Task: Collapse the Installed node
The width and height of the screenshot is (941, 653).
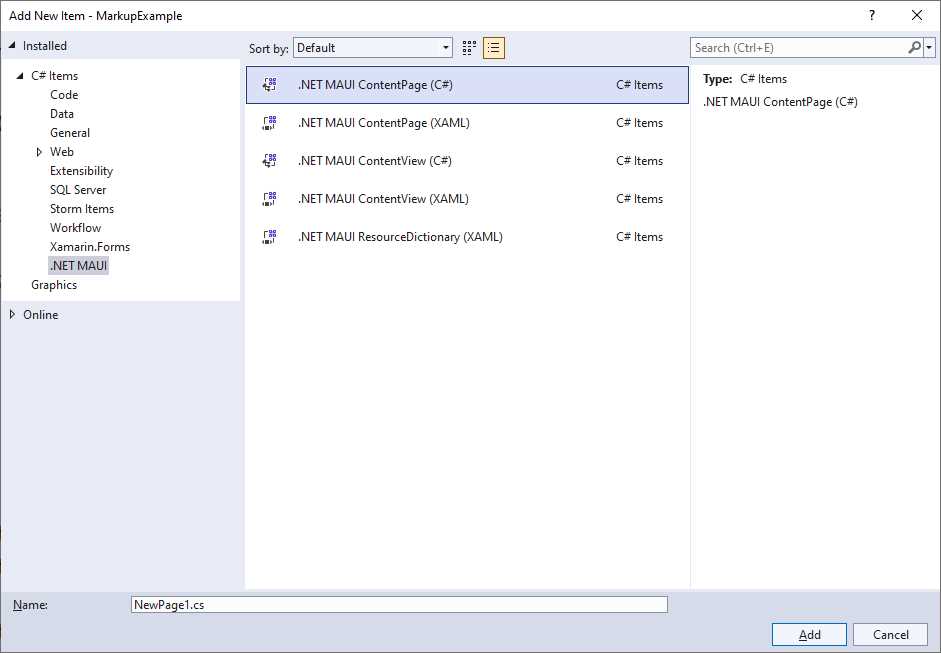Action: 12,45
